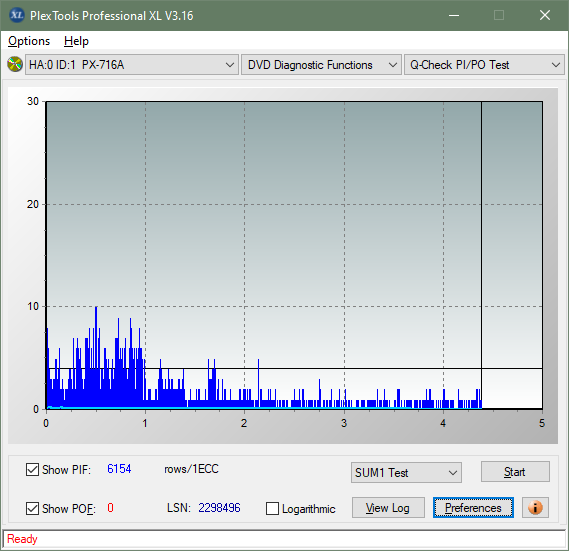569x551 pixels.
Task: Open the Q-Check PI/PO Test dropdown
Action: pos(484,65)
